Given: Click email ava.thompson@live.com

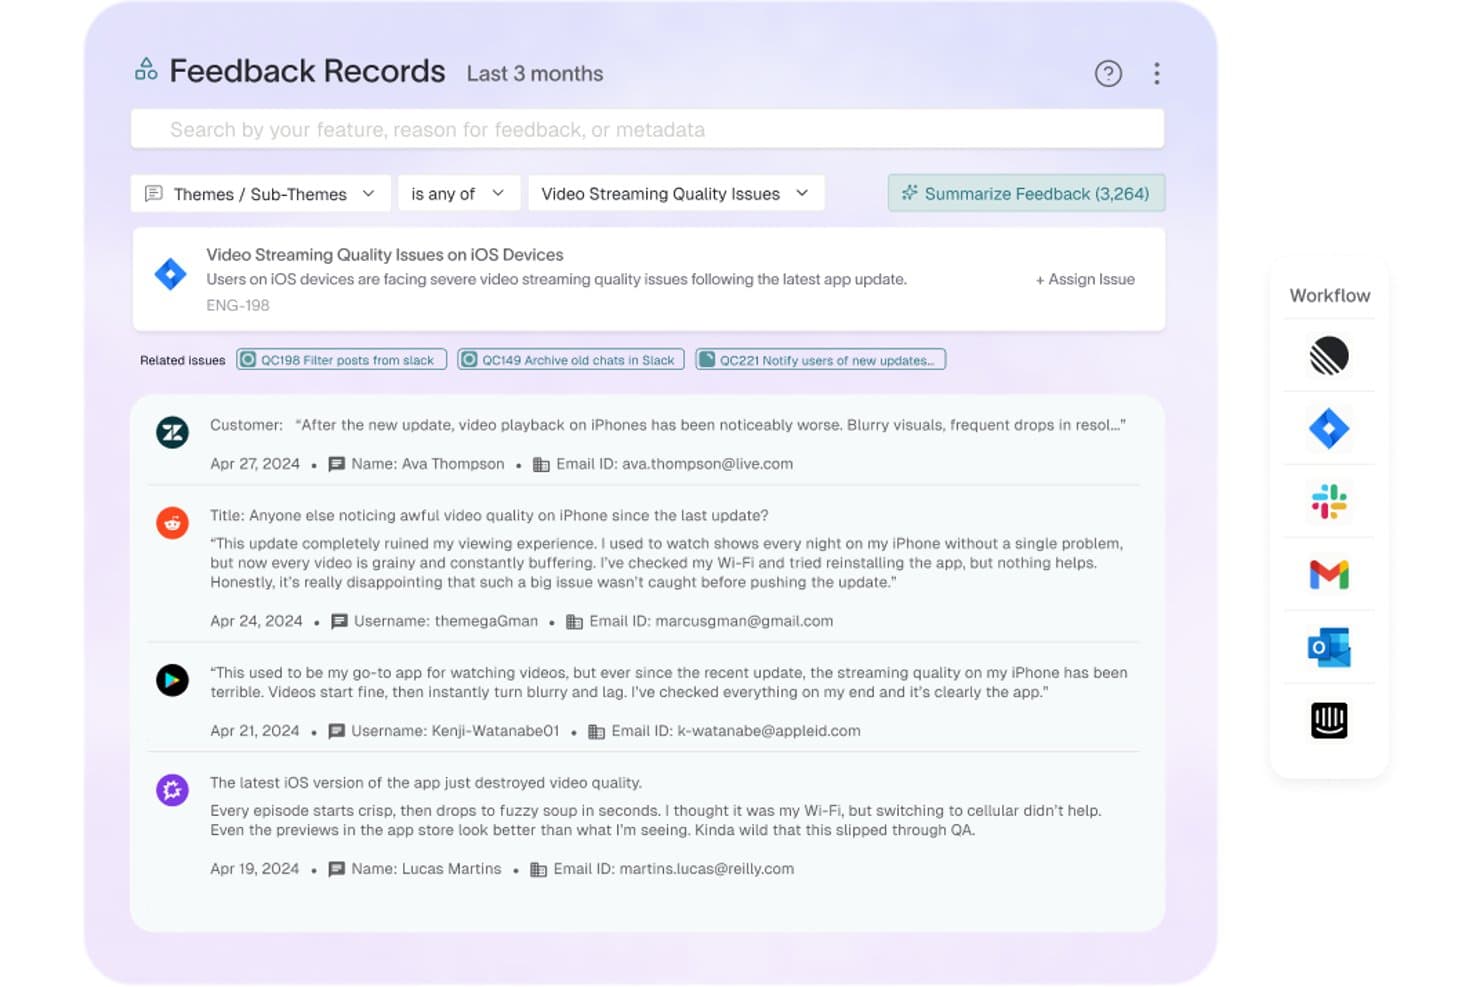Looking at the screenshot, I should pos(707,464).
